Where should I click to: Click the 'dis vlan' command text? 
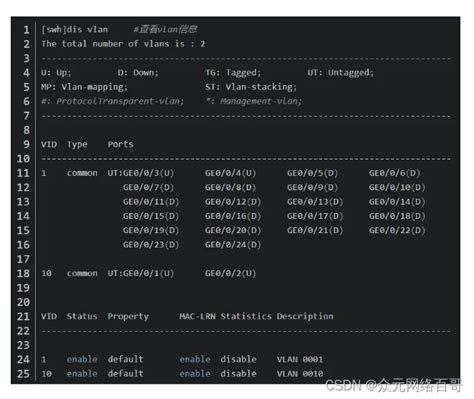[87, 29]
